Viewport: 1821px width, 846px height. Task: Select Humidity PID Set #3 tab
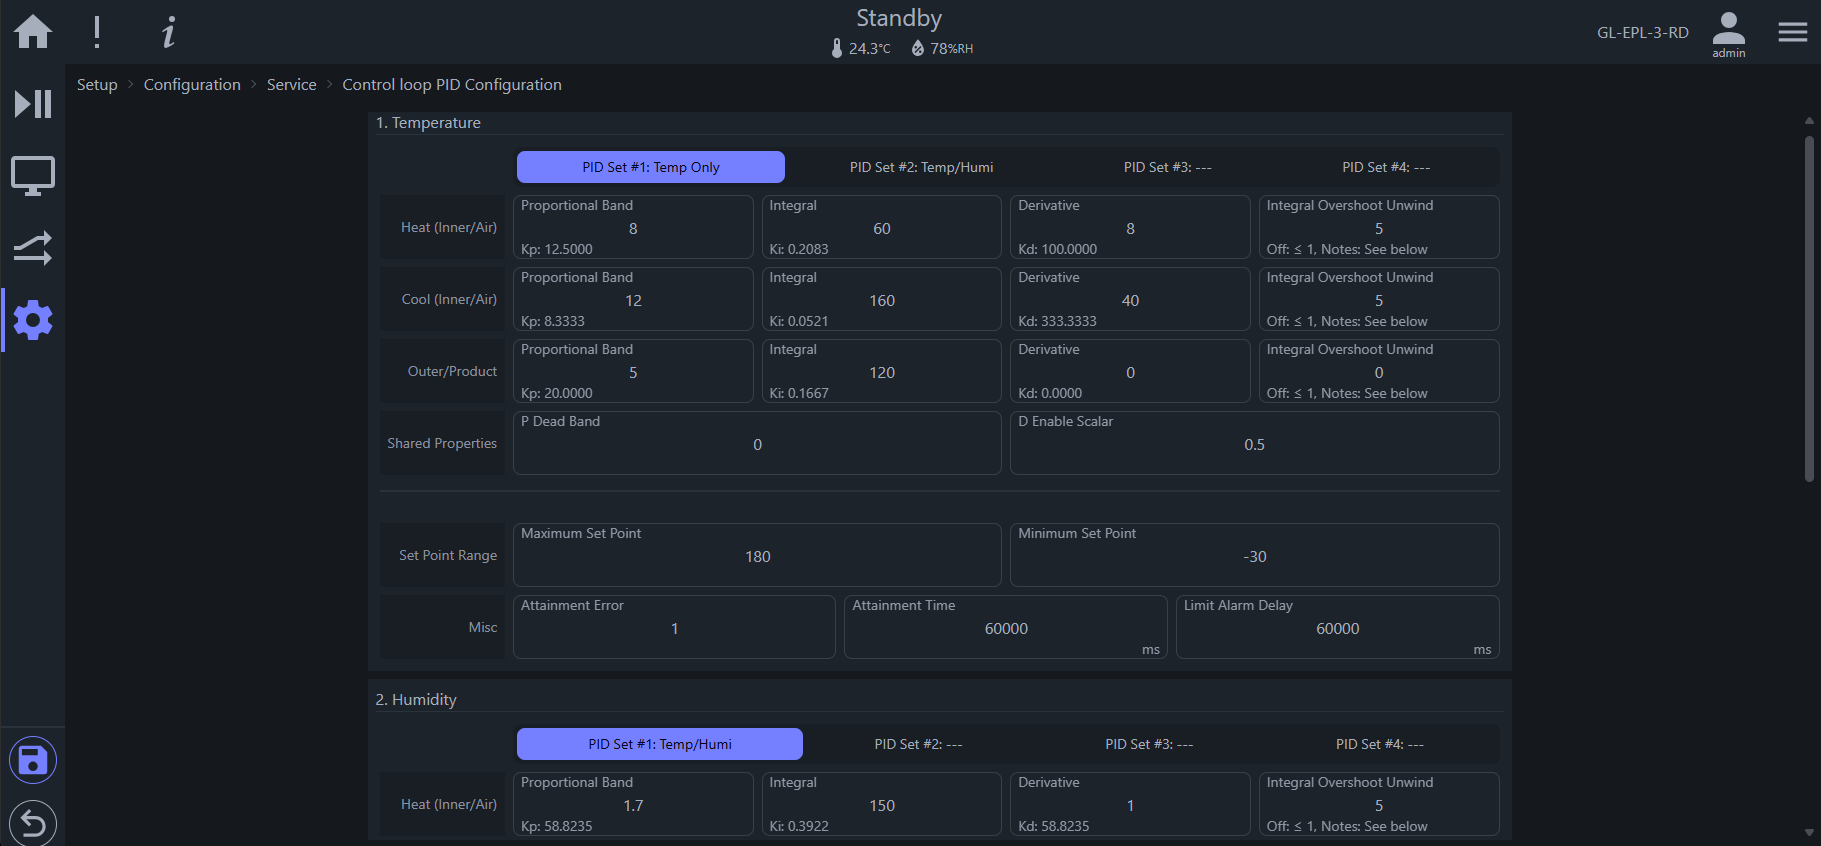point(1149,744)
